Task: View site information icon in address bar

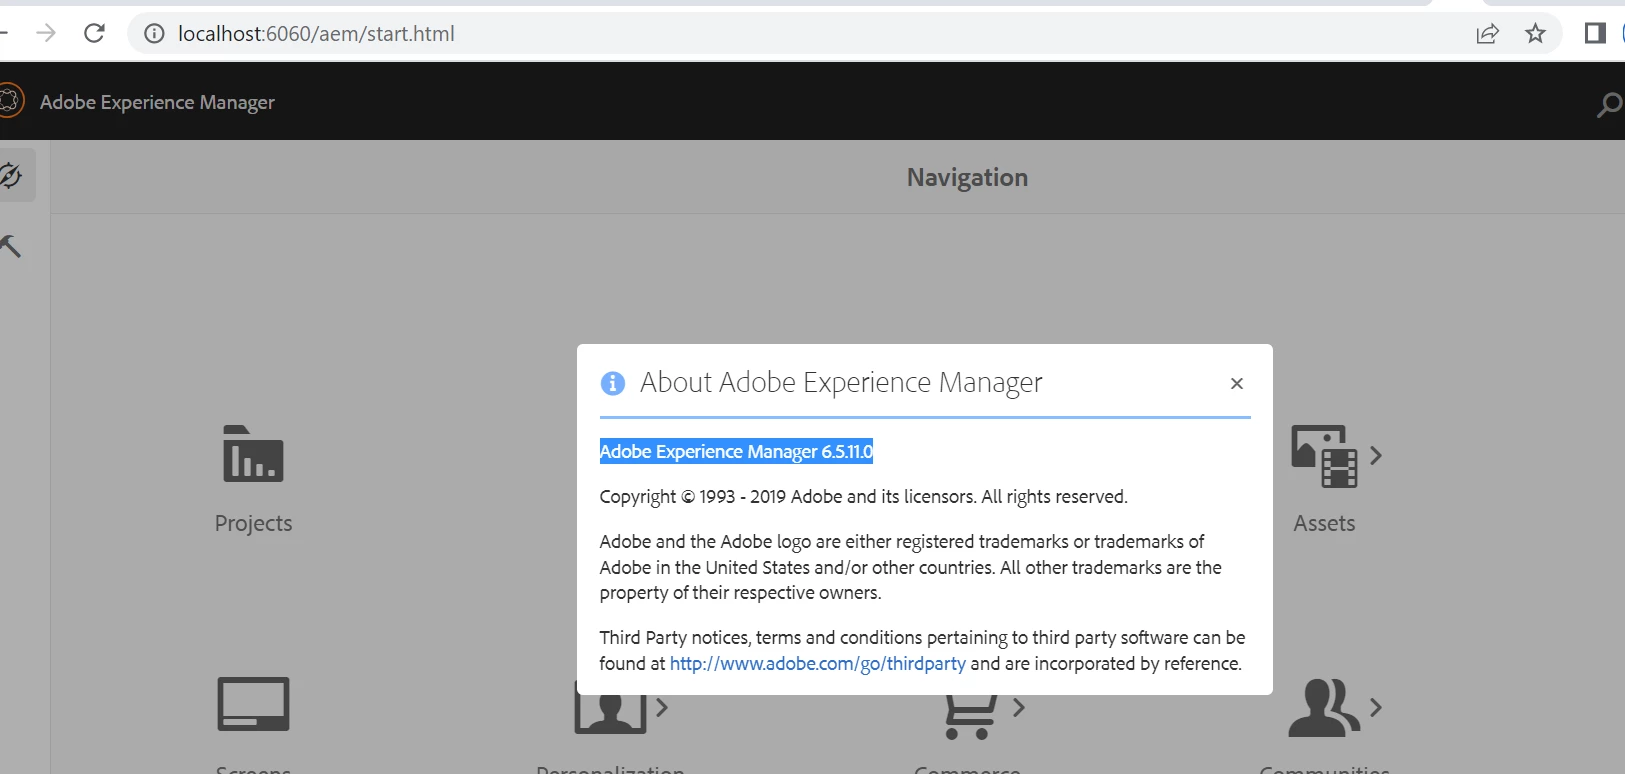Action: (154, 34)
